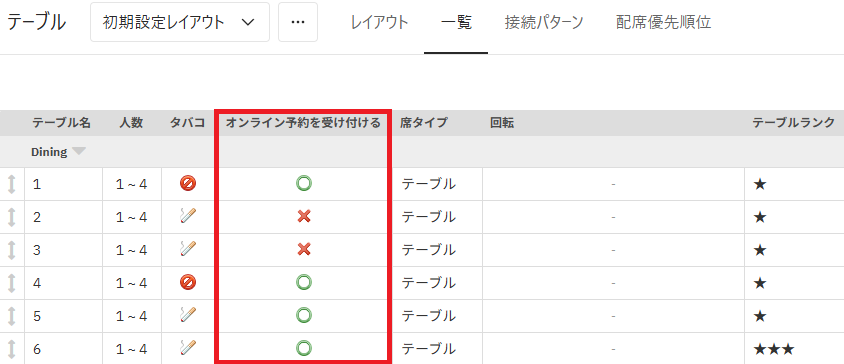Switch to the 配席優先順位 tab
The image size is (844, 364).
[x=664, y=23]
